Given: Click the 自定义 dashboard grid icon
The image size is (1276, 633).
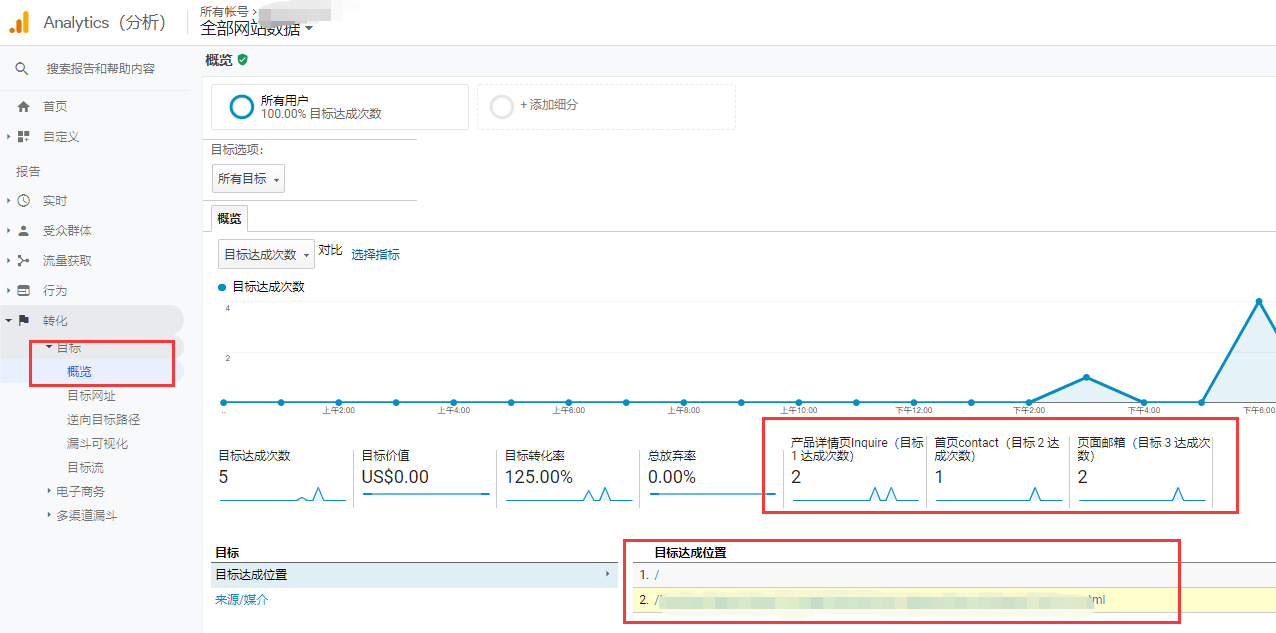Looking at the screenshot, I should (x=24, y=137).
